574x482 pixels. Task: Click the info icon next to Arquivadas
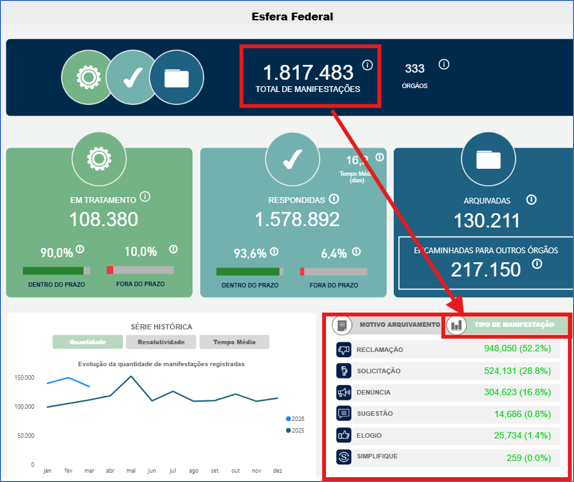tap(531, 200)
